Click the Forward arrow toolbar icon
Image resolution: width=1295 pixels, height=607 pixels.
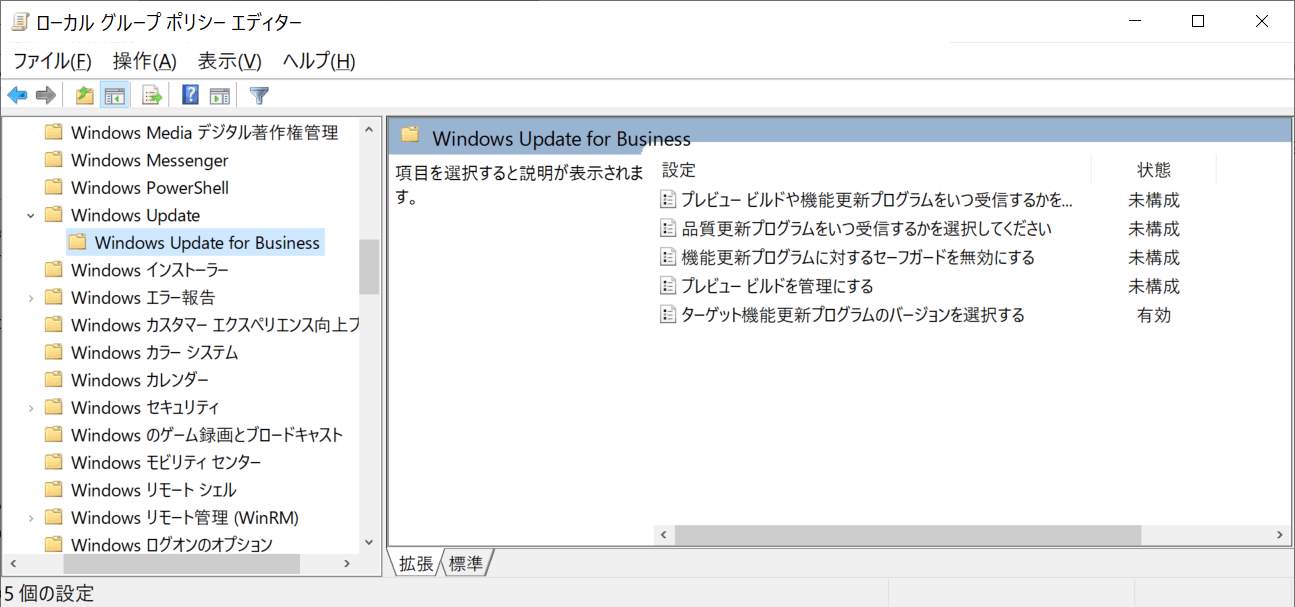pos(45,95)
